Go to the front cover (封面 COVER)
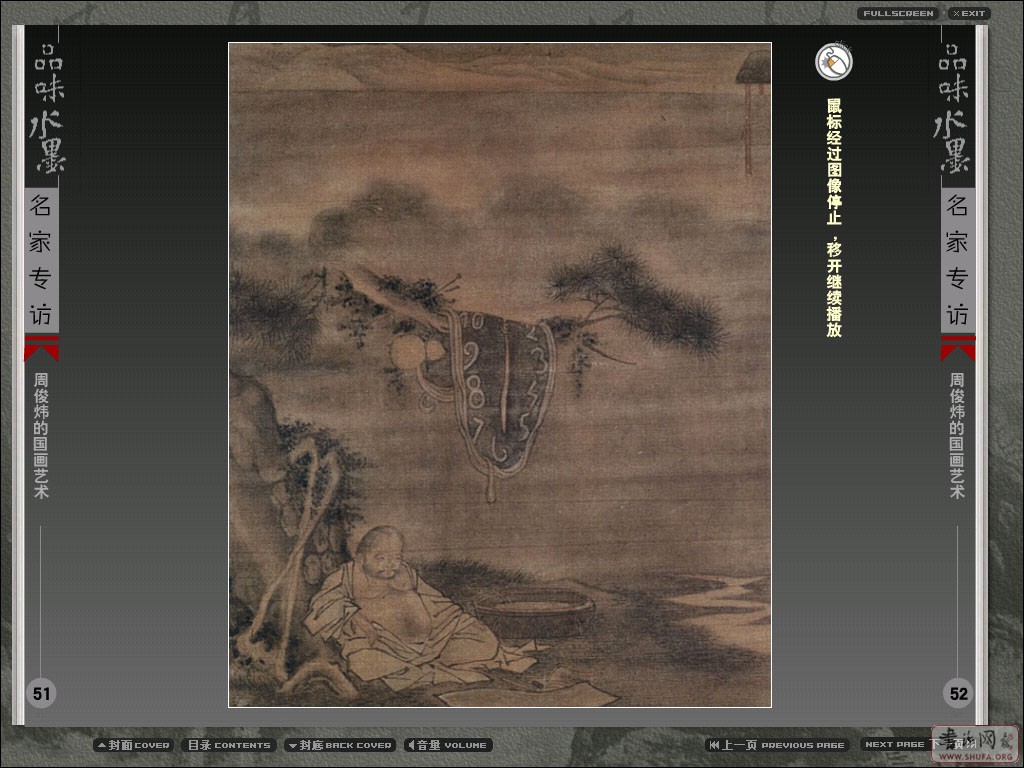The image size is (1024, 768). [x=133, y=745]
